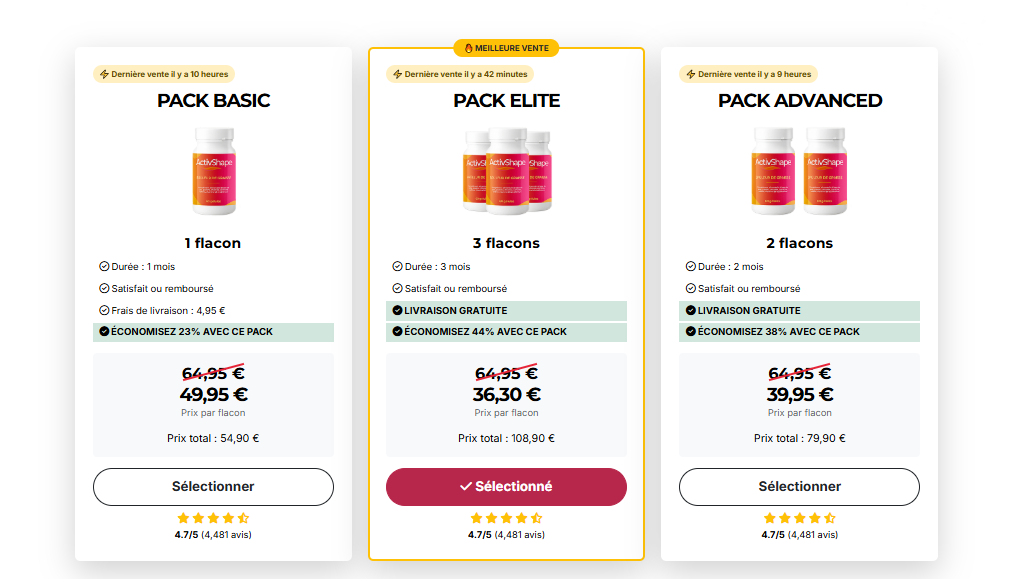Click lightning icon on Pack Elite badge

pyautogui.click(x=397, y=74)
